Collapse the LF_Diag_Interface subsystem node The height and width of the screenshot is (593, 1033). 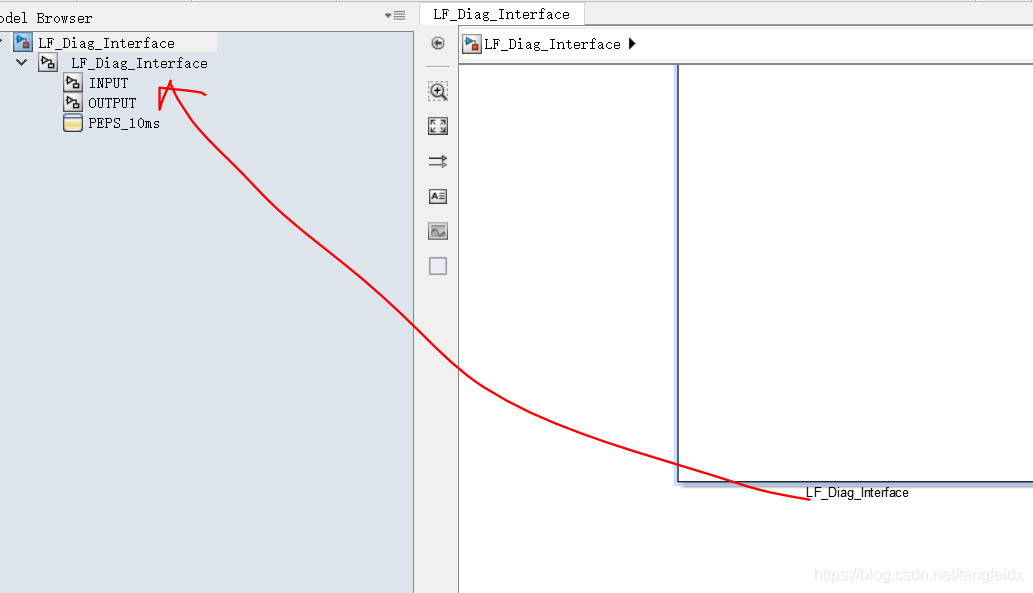21,63
